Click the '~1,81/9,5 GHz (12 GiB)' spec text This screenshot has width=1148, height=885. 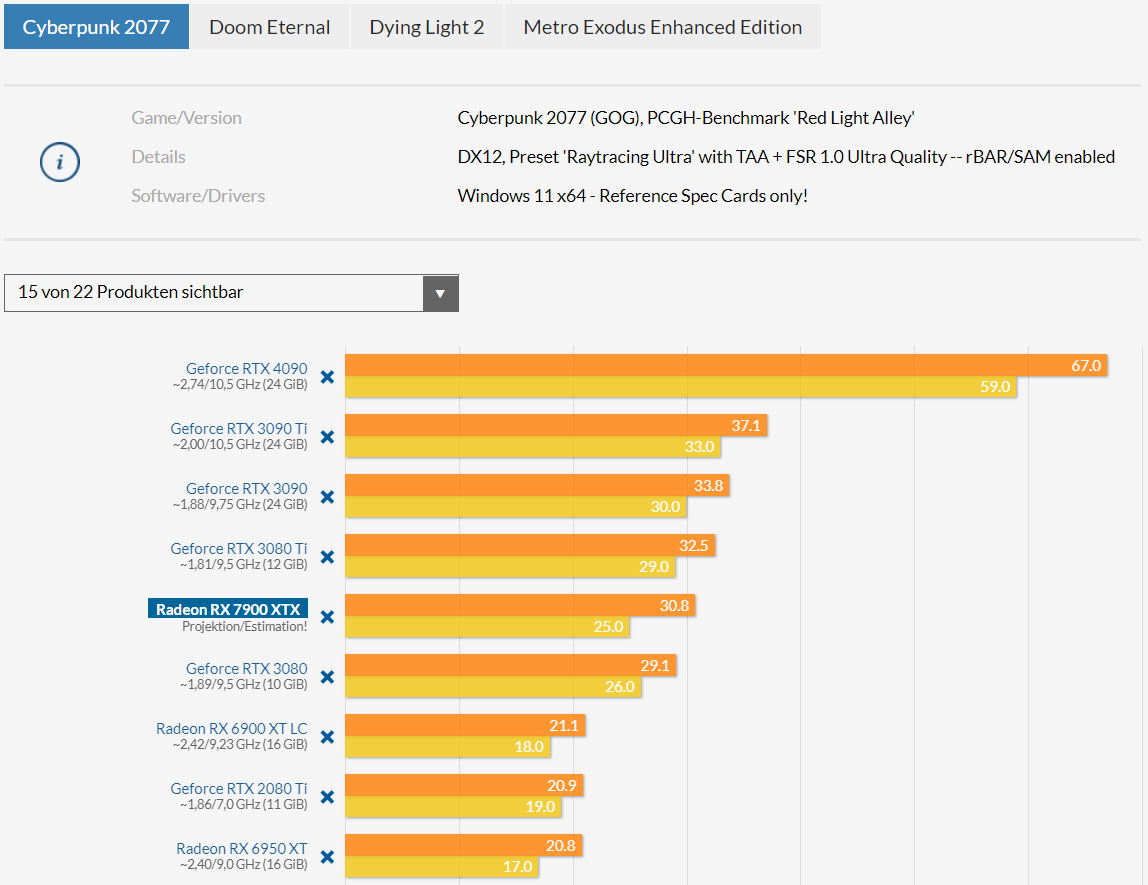pyautogui.click(x=244, y=565)
